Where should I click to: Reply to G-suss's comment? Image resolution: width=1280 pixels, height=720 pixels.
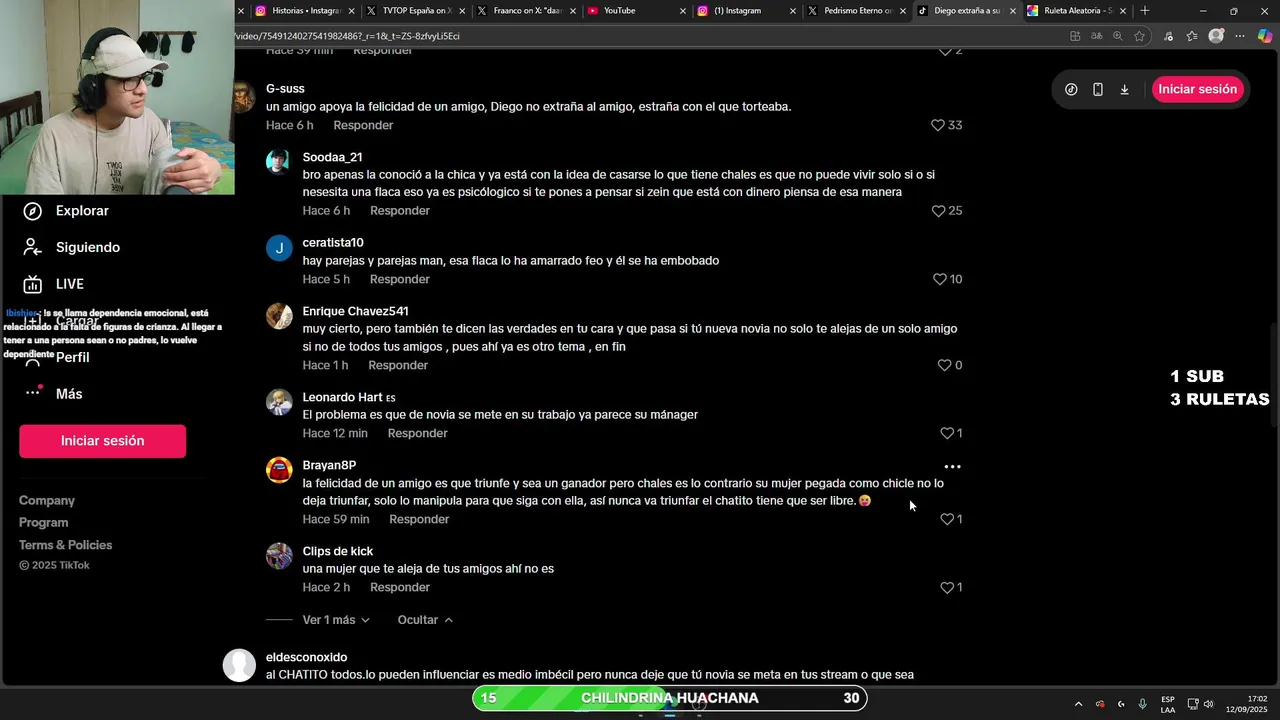click(363, 125)
